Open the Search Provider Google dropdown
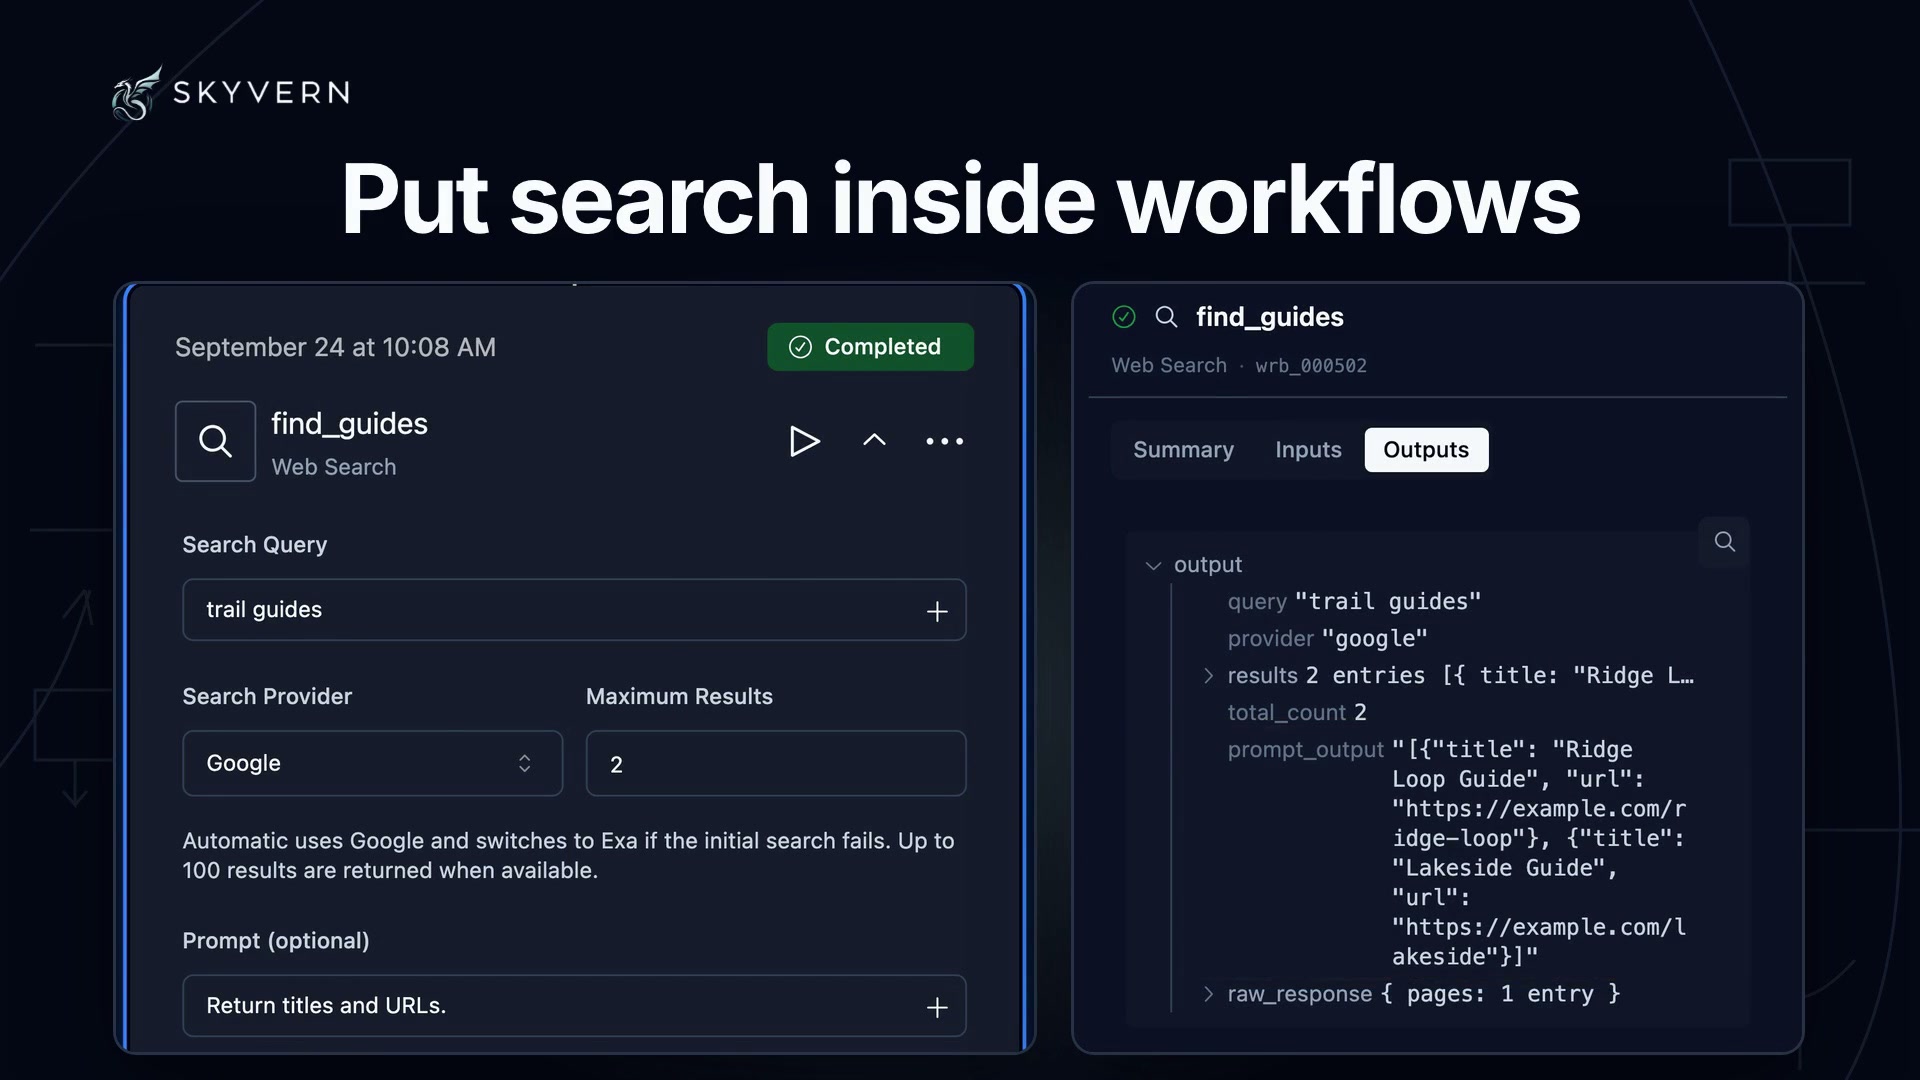Image resolution: width=1920 pixels, height=1080 pixels. [x=372, y=763]
